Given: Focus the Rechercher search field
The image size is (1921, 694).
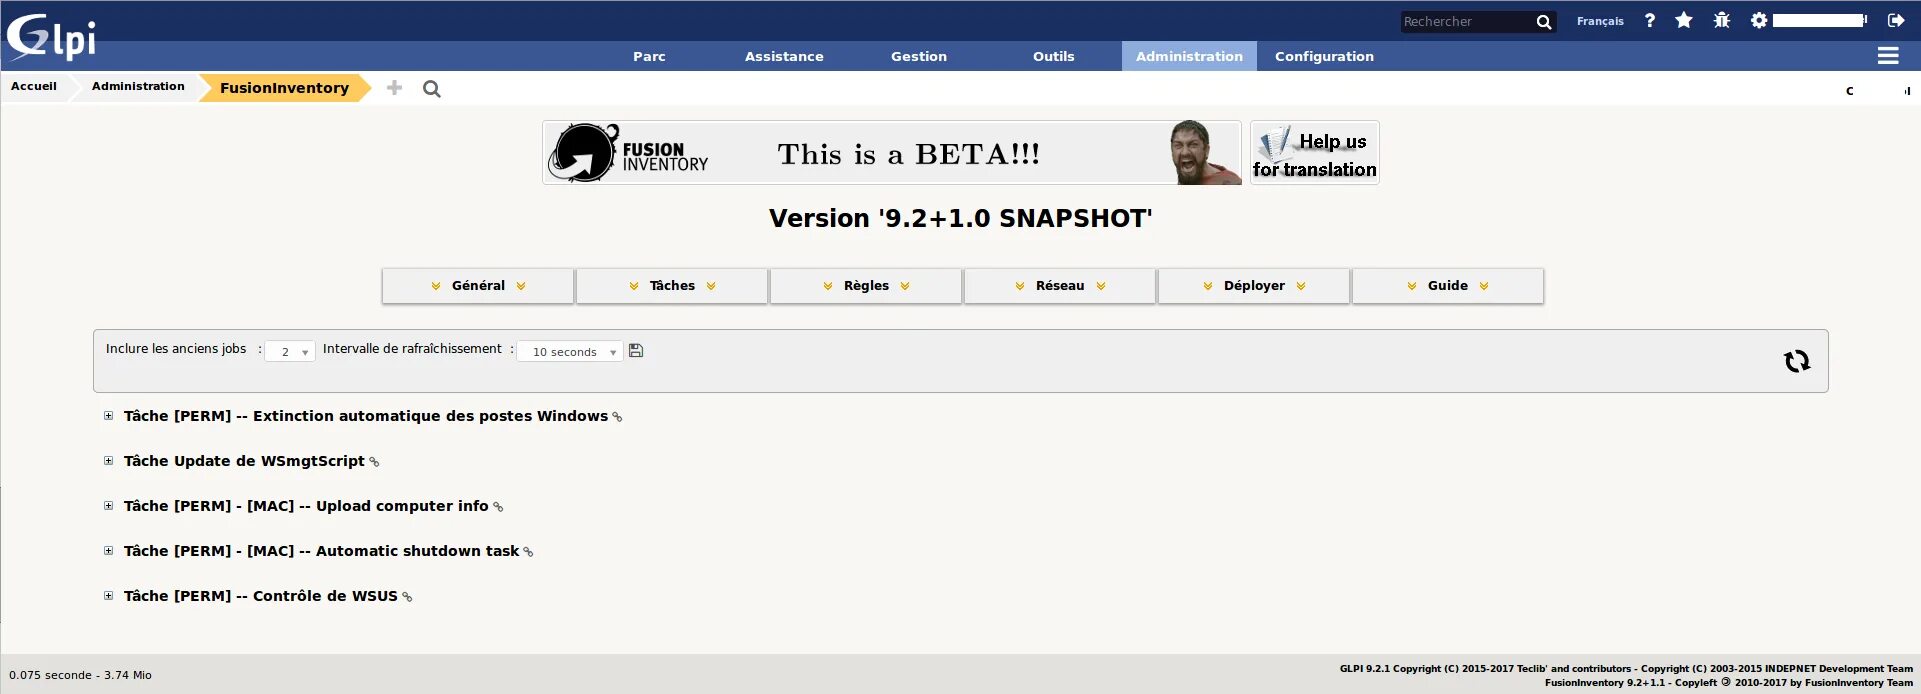Looking at the screenshot, I should coord(1467,22).
